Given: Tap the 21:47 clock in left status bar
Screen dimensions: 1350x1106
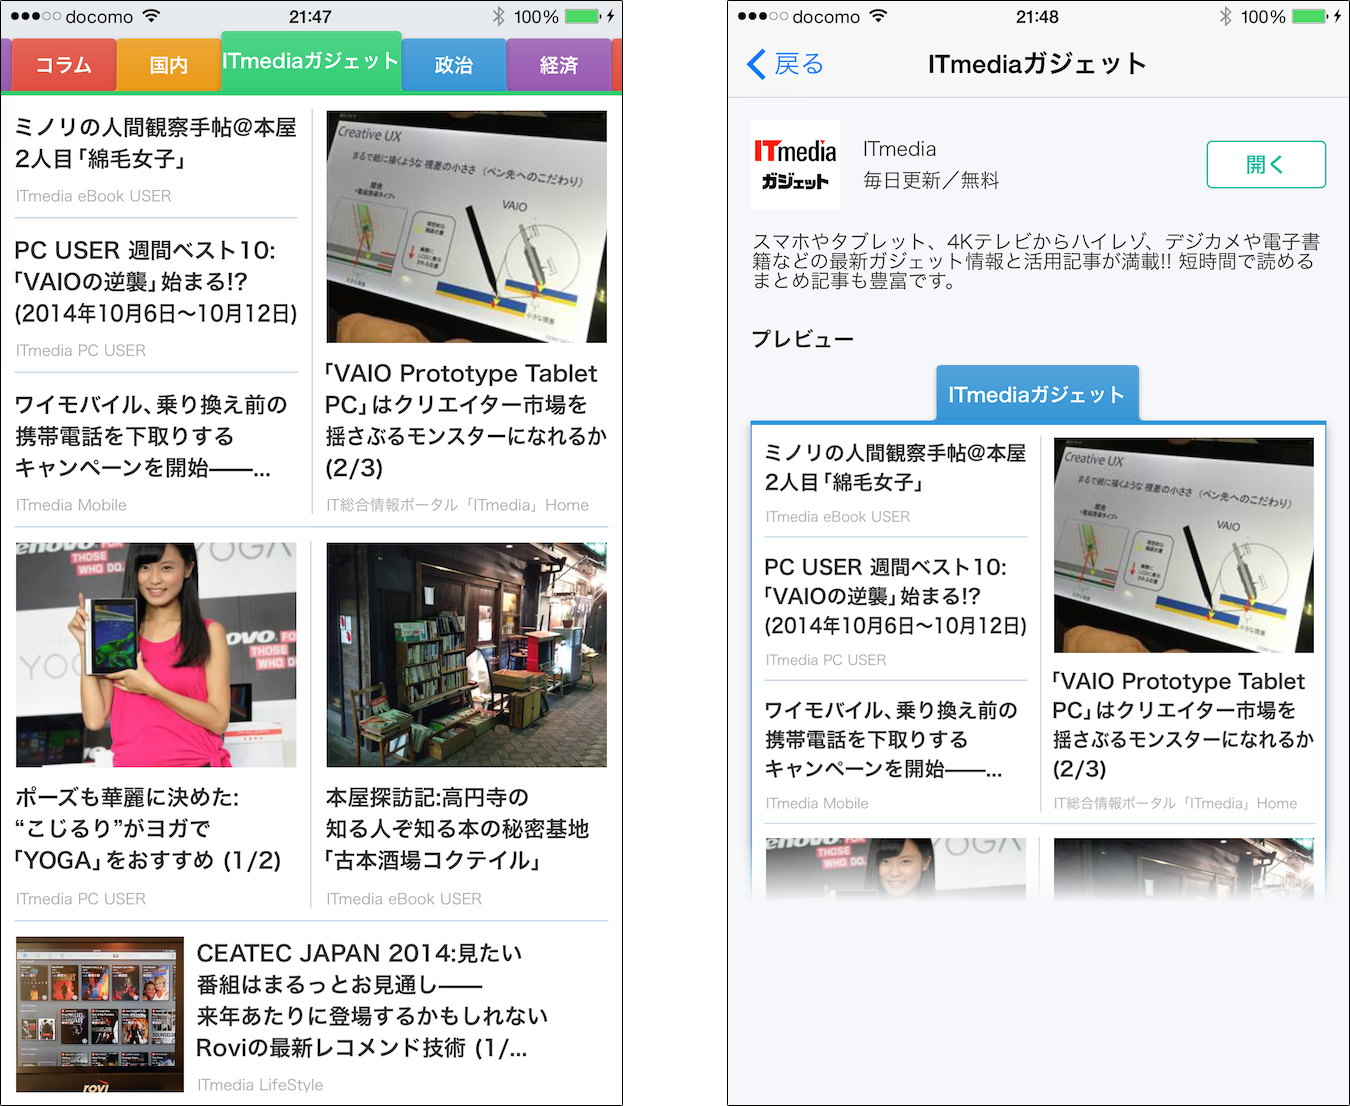Looking at the screenshot, I should [x=310, y=17].
